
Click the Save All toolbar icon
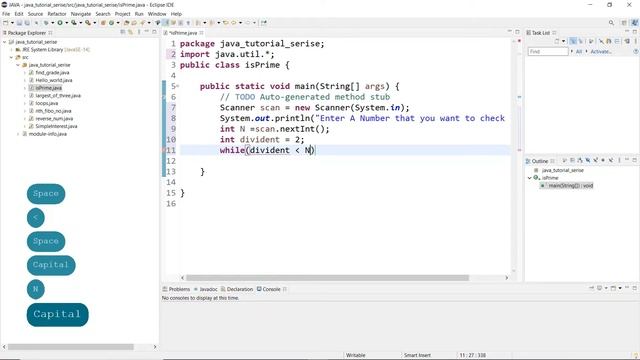click(27, 23)
